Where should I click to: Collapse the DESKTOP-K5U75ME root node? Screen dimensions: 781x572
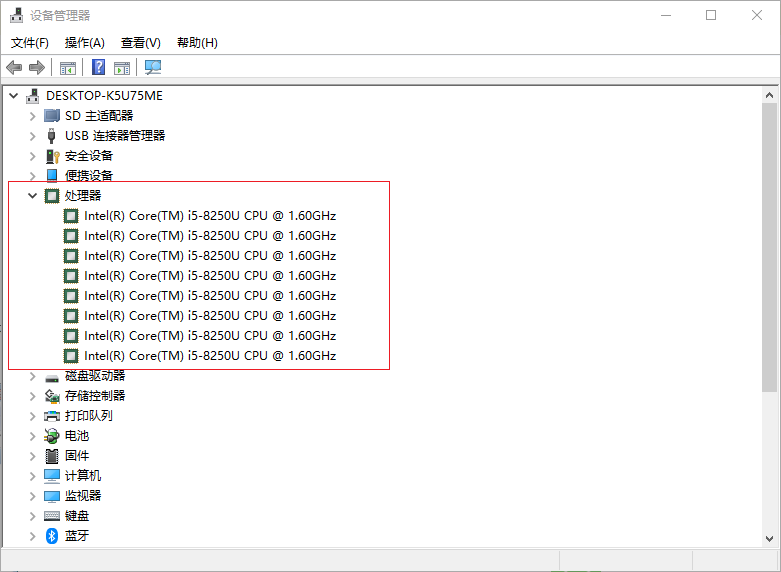[13, 96]
